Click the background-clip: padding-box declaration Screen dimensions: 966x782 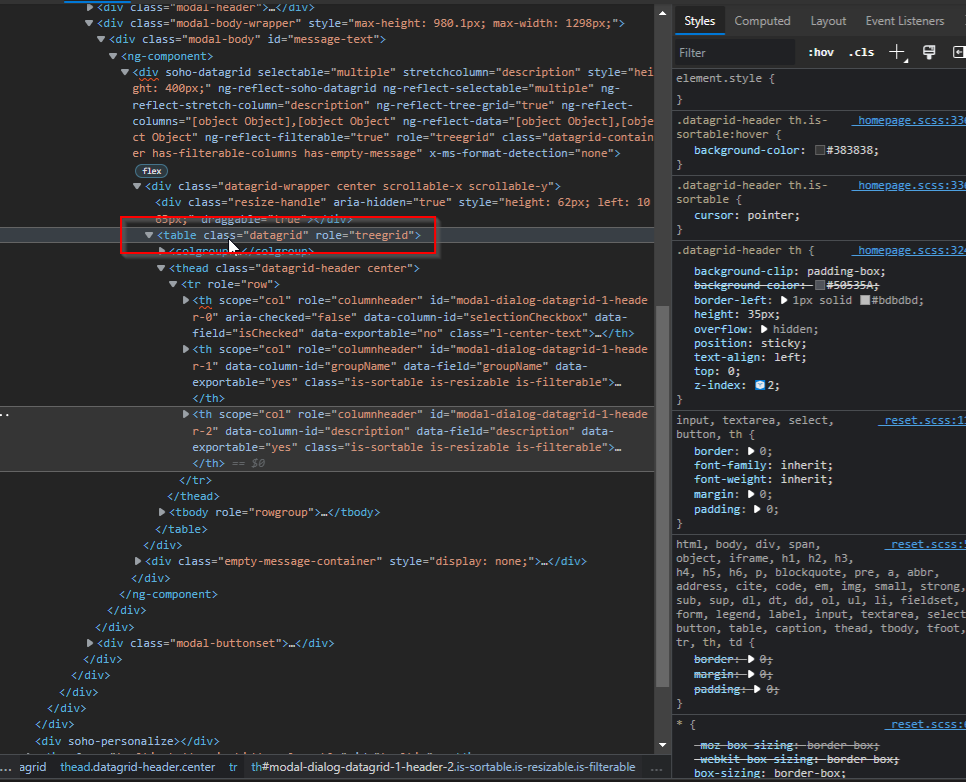[790, 272]
